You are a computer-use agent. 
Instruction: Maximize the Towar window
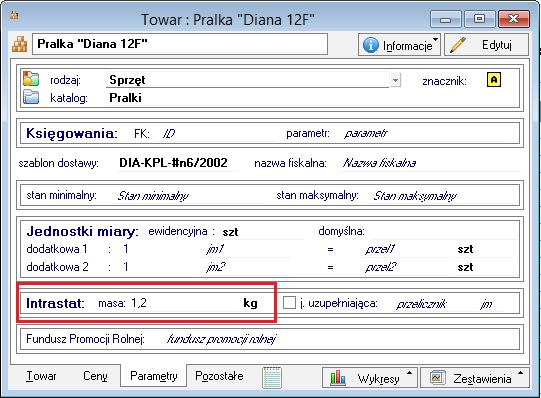pos(479,19)
